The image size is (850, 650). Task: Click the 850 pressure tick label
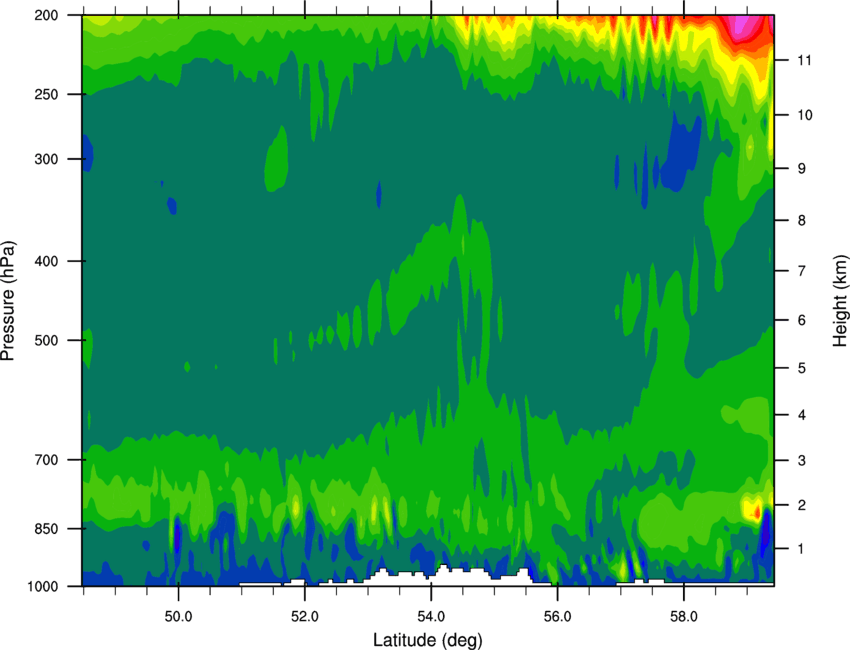pos(46,529)
